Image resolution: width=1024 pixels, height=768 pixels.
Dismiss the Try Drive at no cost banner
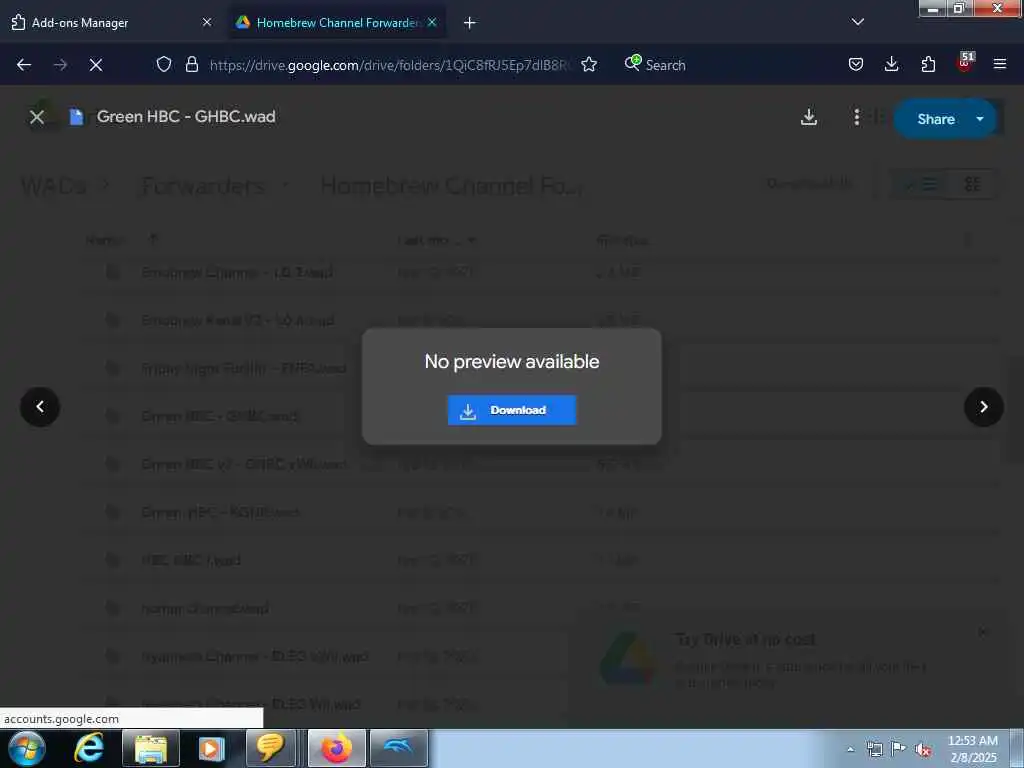pyautogui.click(x=983, y=632)
